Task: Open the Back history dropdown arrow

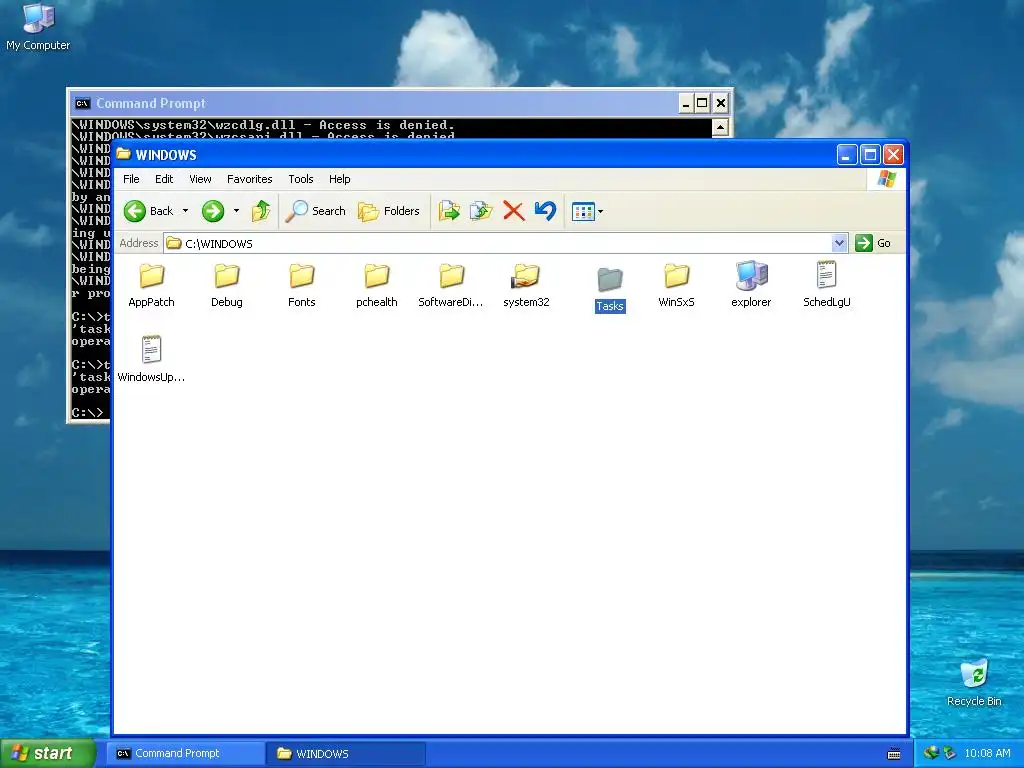Action: tap(185, 211)
